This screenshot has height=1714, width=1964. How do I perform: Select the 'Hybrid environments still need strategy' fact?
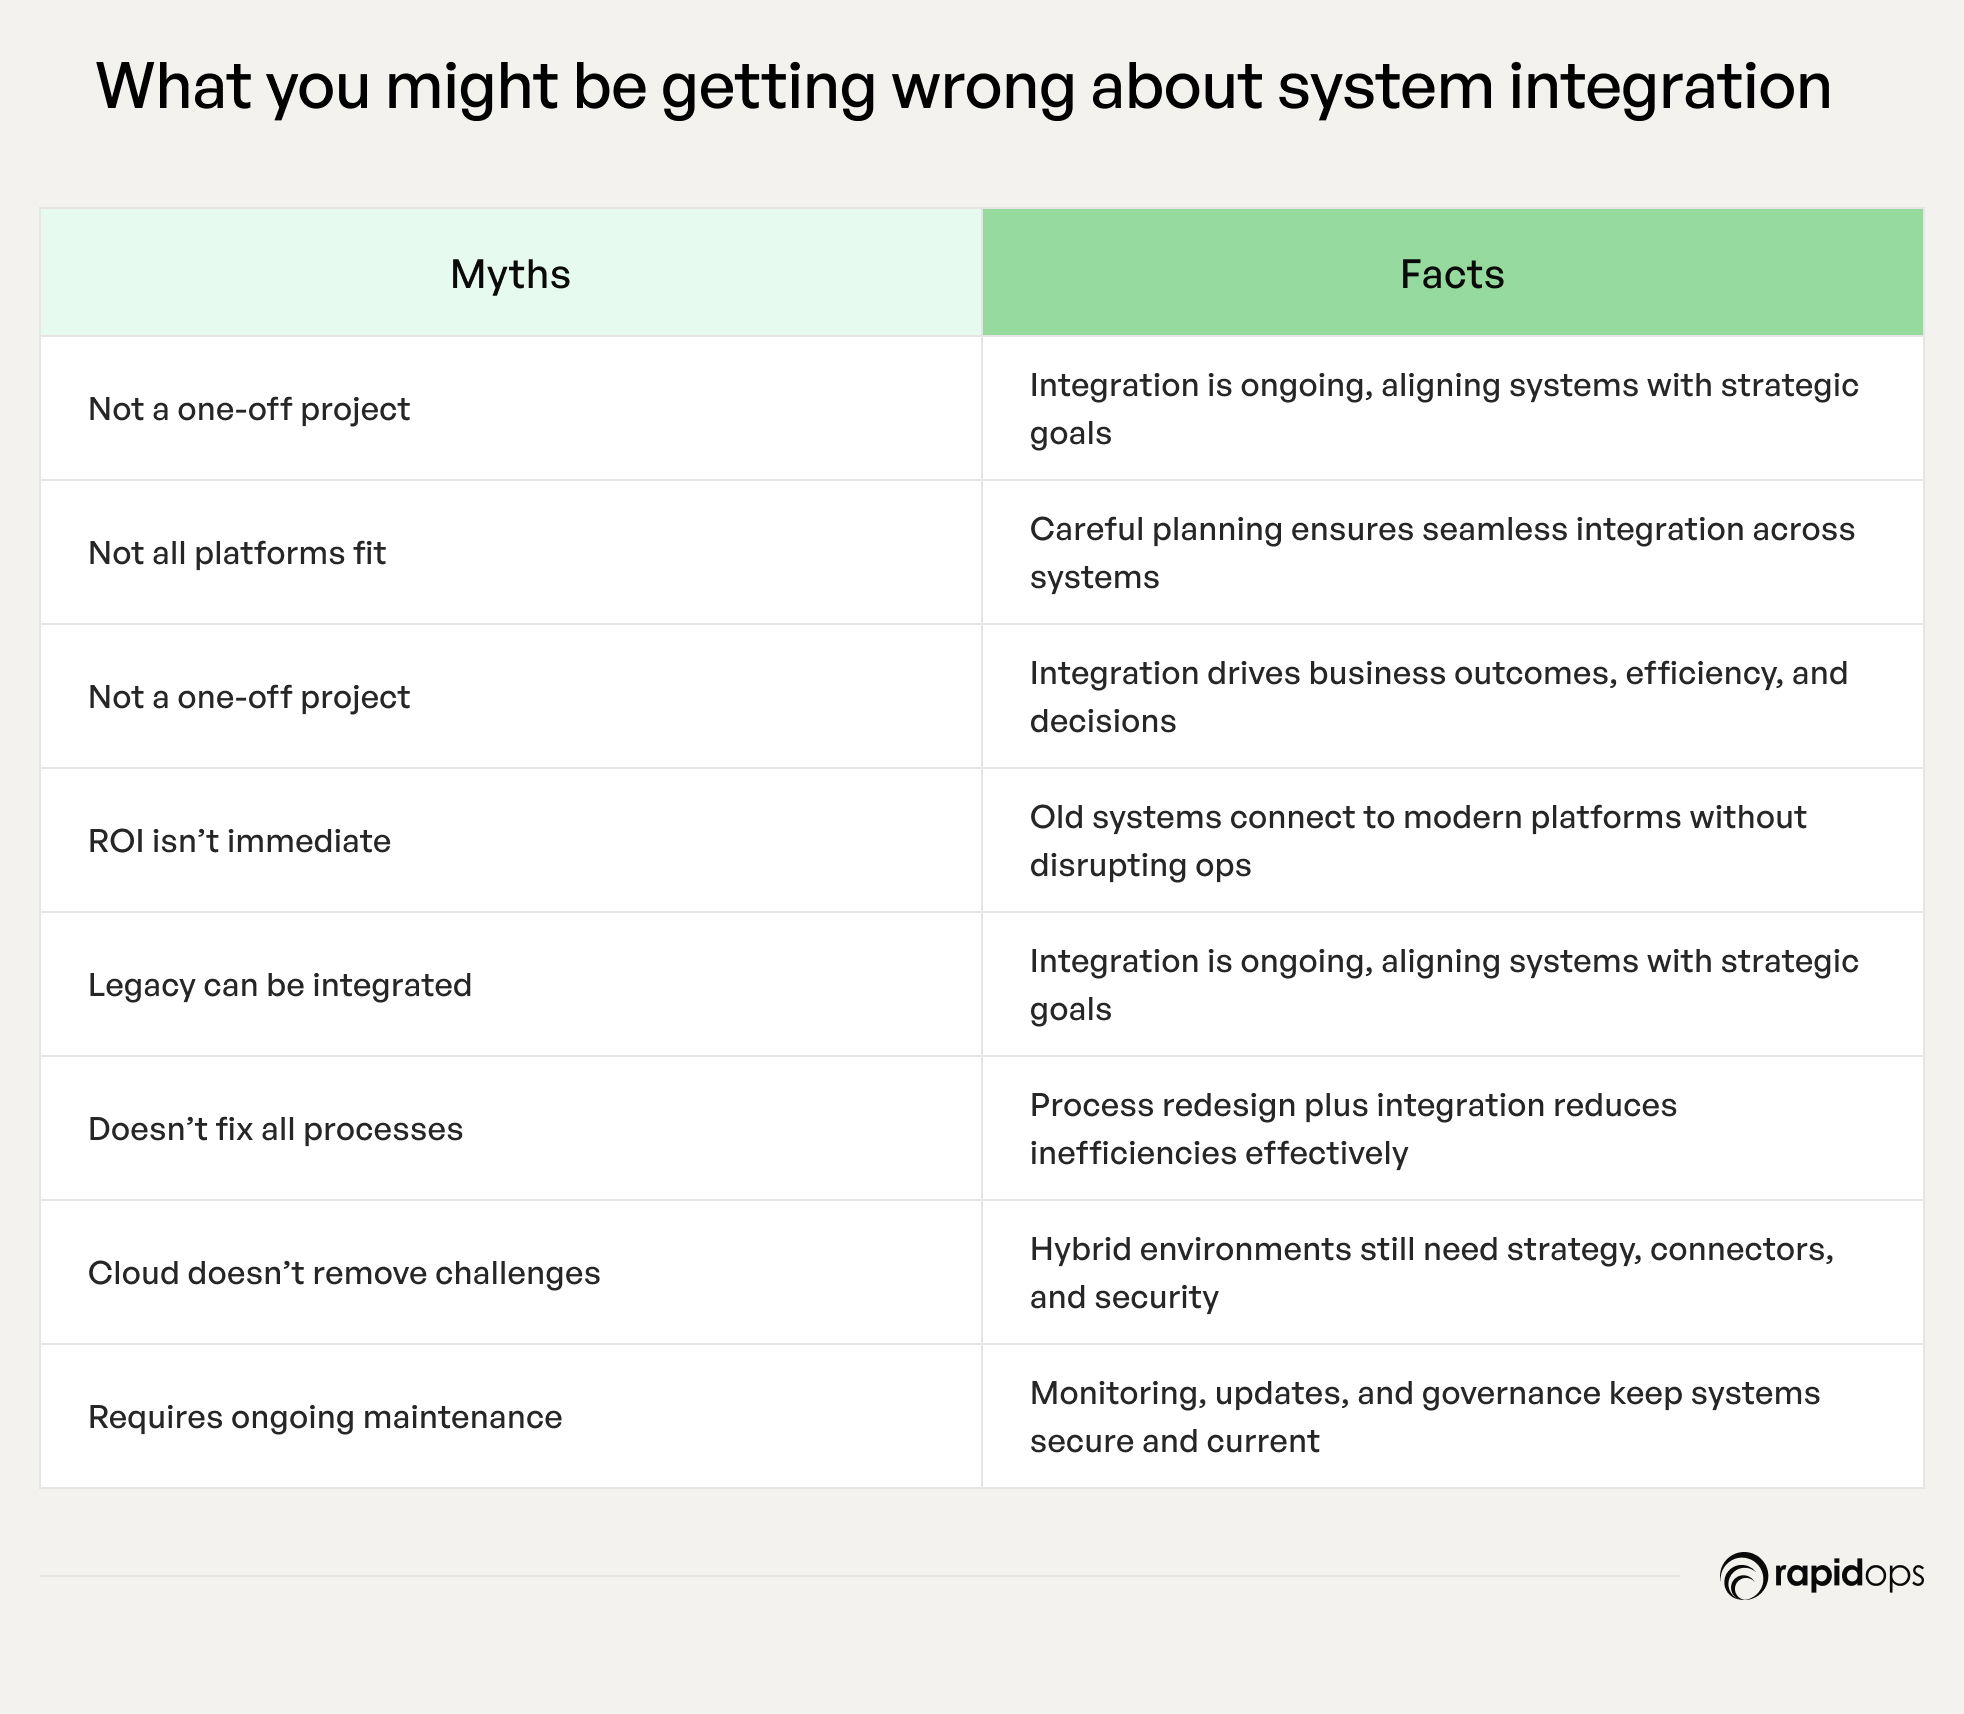pos(1431,1273)
